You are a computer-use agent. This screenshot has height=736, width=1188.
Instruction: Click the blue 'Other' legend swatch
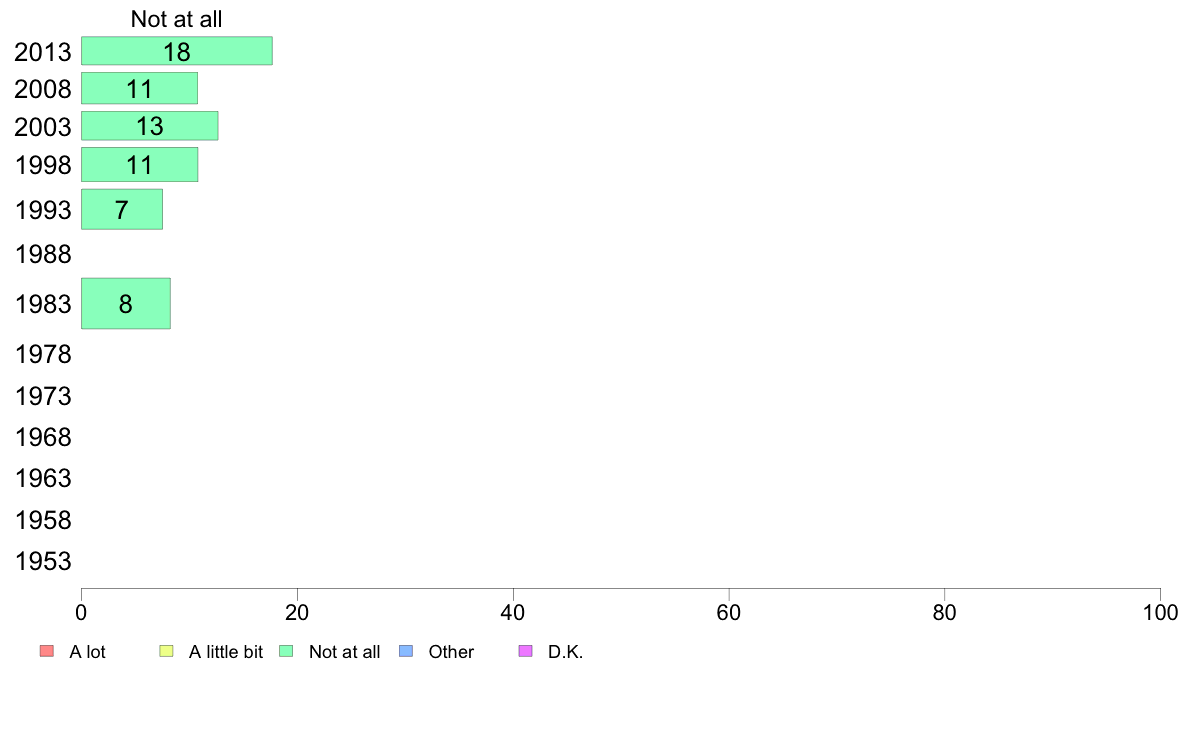(406, 651)
